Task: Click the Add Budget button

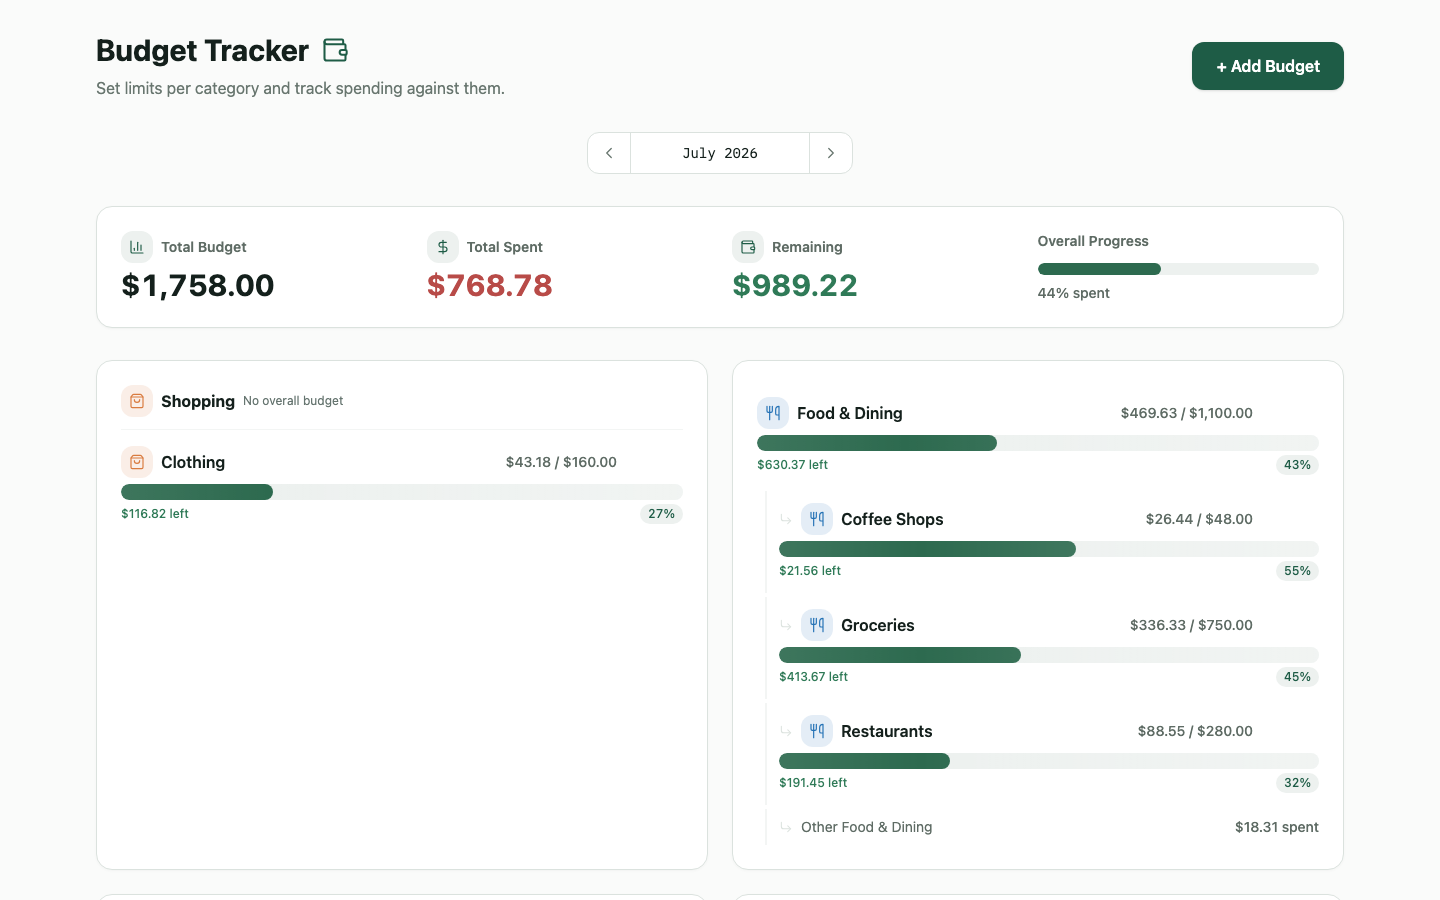Action: (1268, 66)
